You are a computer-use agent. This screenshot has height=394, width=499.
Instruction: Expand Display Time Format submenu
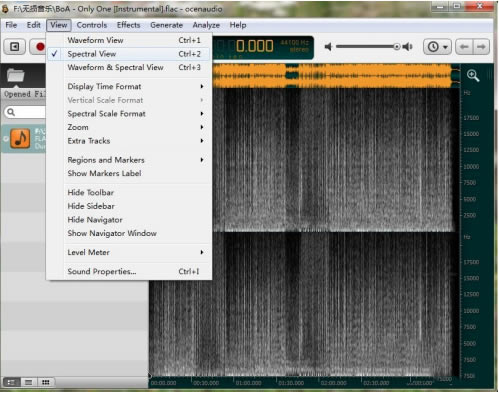coord(129,86)
